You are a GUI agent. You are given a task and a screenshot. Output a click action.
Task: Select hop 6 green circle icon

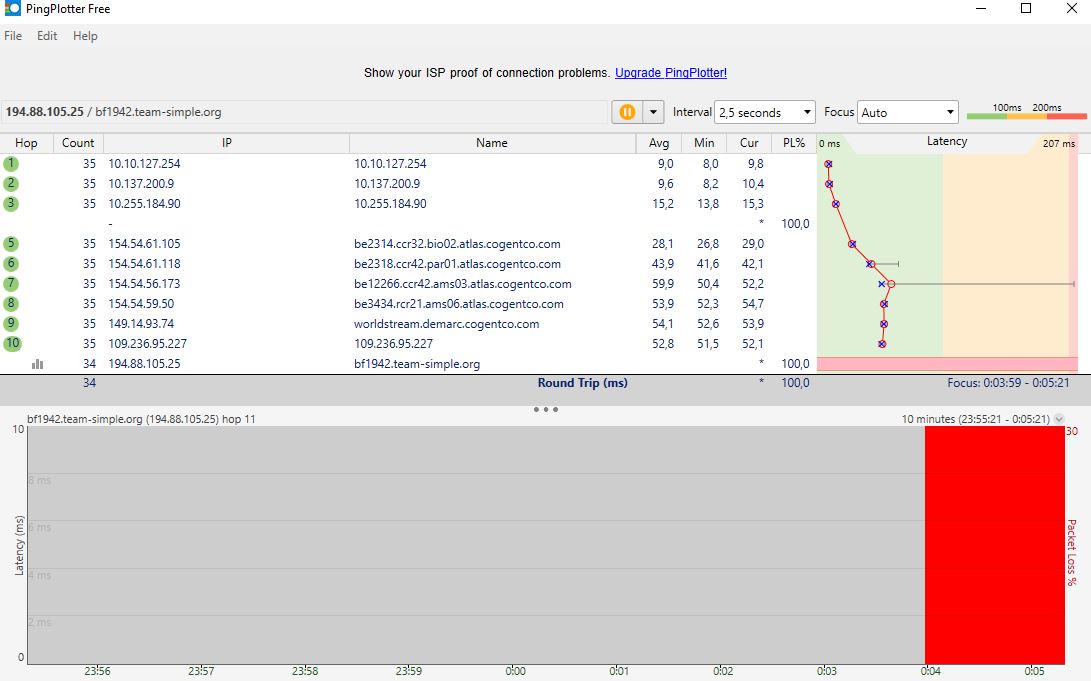click(x=11, y=264)
